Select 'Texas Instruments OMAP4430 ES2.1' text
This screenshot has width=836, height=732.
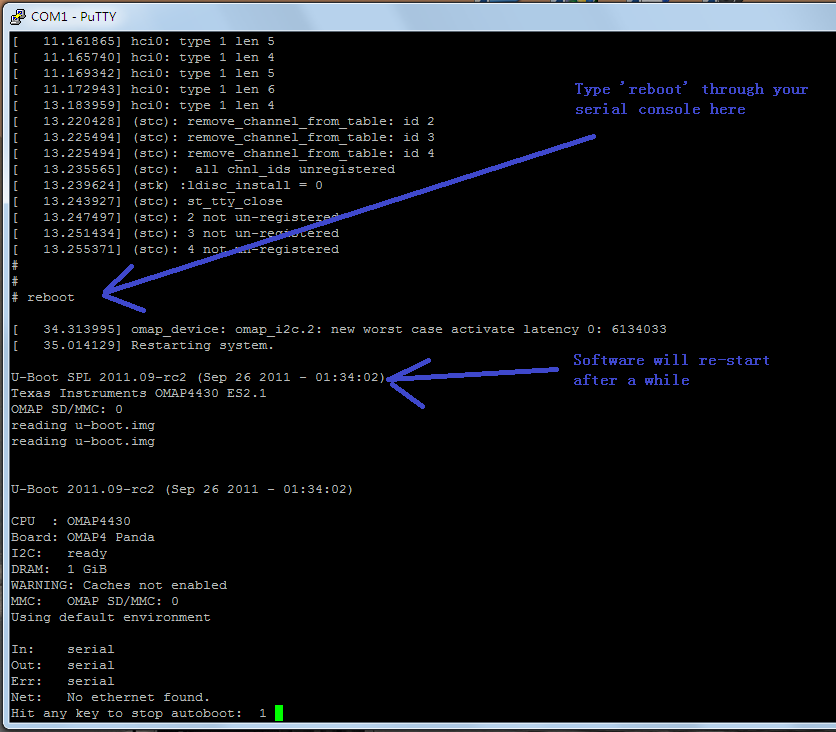coord(139,393)
